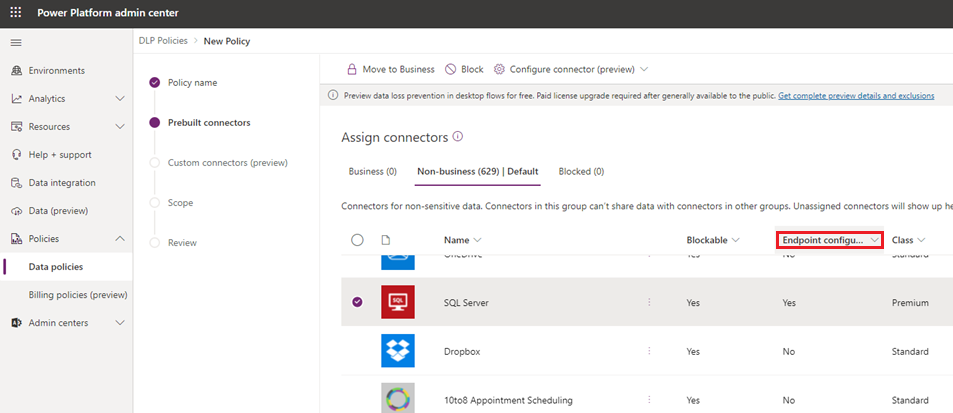953x413 pixels.
Task: Select the Prebuilt connectors step circle
Action: click(x=155, y=123)
